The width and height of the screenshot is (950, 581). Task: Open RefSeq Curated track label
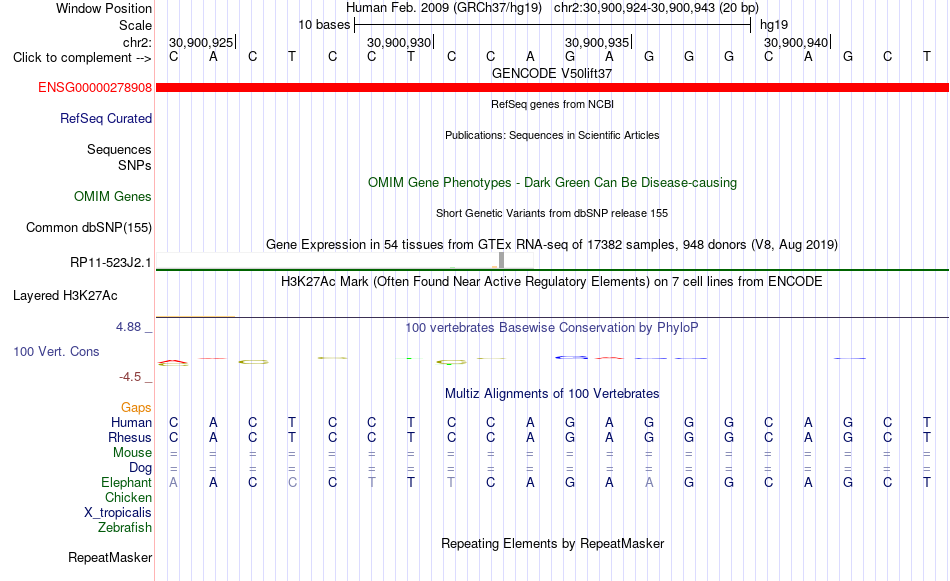105,119
